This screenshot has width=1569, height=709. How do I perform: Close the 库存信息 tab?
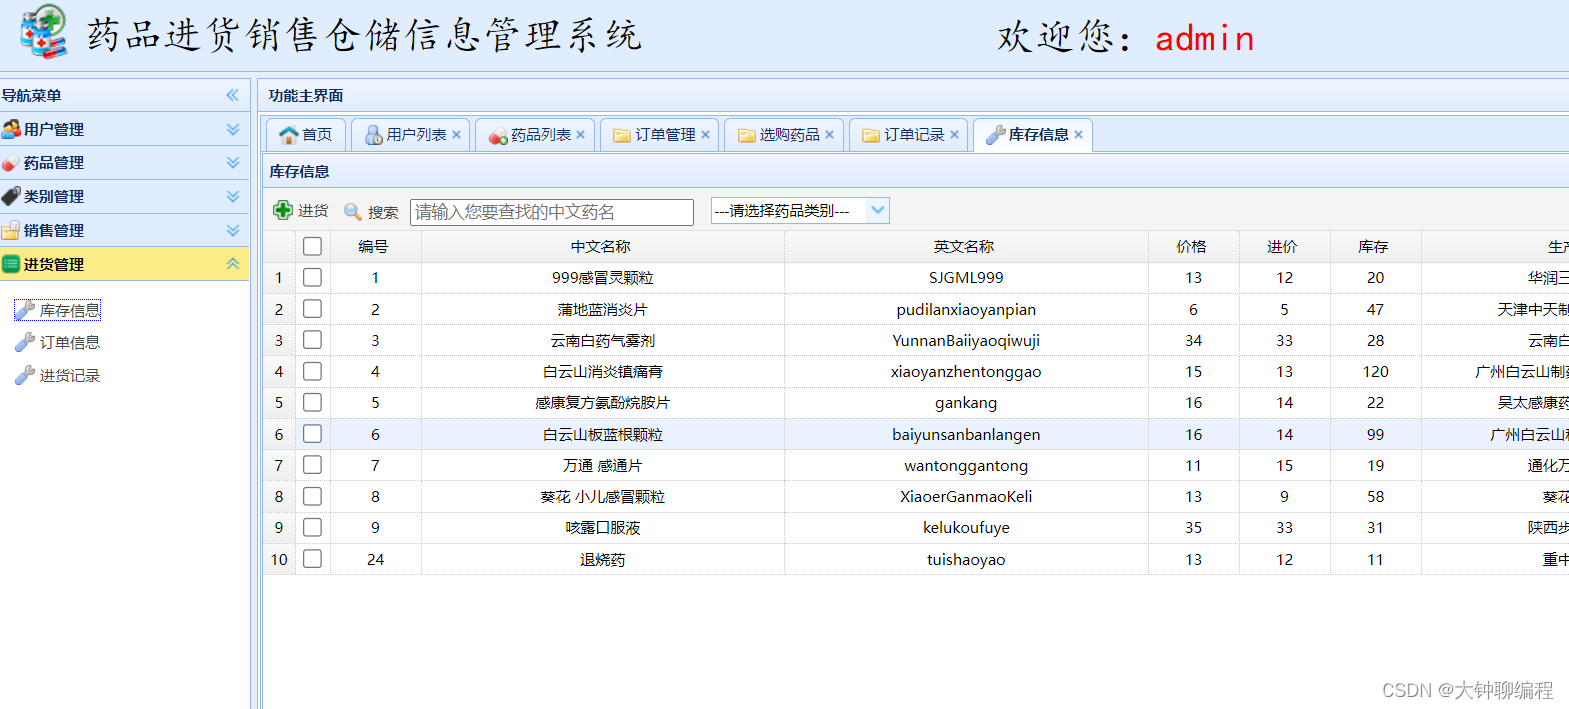pos(1078,134)
